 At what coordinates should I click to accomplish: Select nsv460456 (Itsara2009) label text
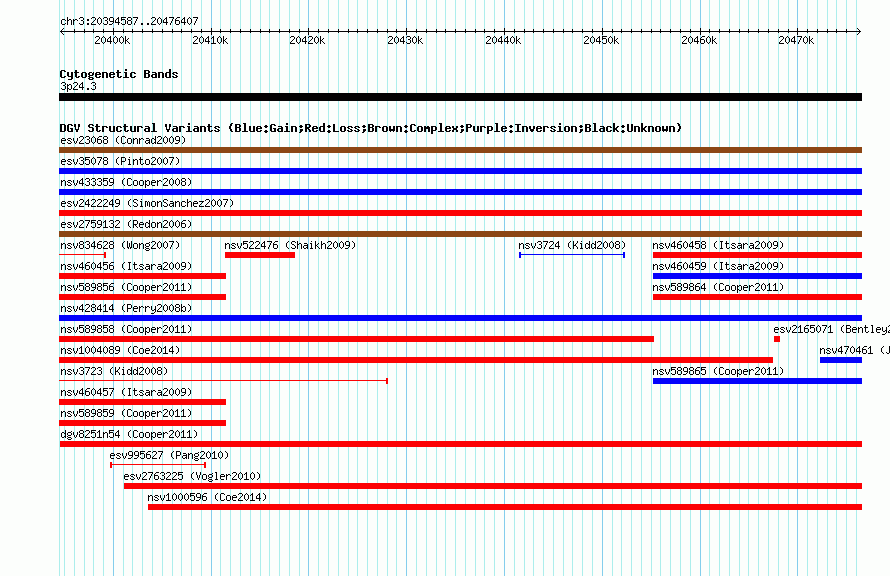(126, 266)
